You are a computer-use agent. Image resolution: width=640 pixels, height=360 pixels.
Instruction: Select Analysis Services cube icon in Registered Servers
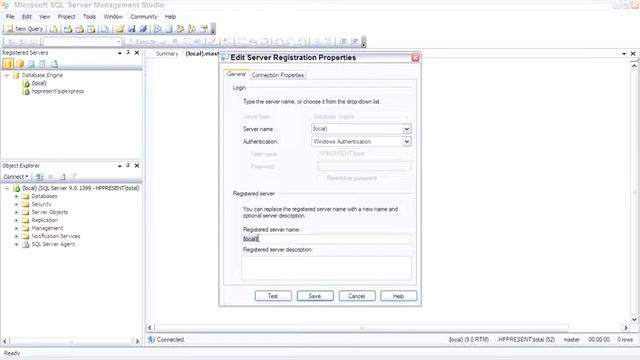click(20, 64)
